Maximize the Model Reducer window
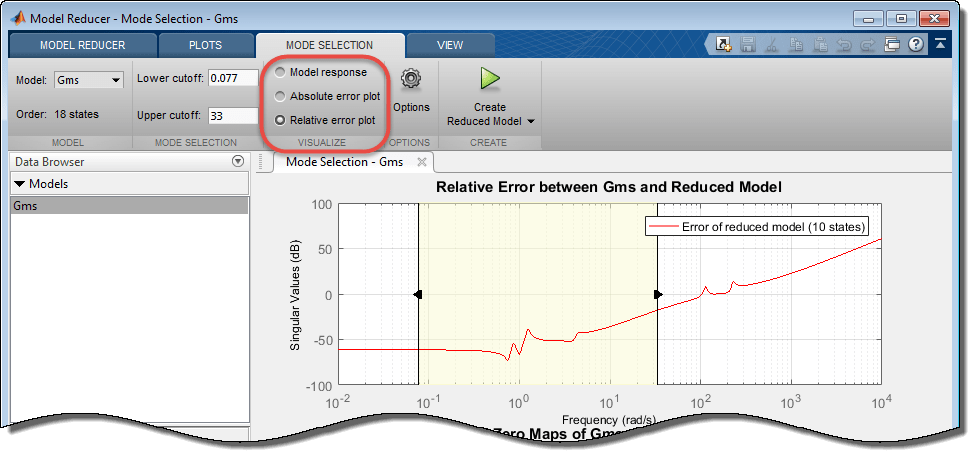The height and width of the screenshot is (458, 975). click(x=903, y=19)
